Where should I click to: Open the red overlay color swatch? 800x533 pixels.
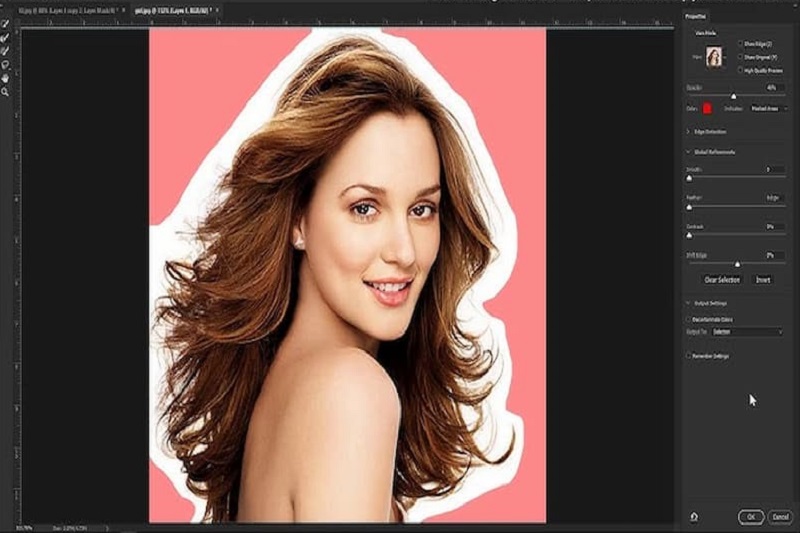707,108
